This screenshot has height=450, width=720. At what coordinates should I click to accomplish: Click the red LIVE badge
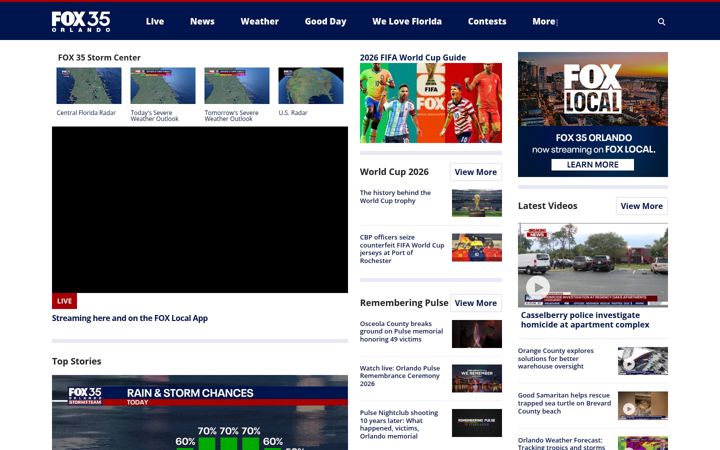click(64, 301)
